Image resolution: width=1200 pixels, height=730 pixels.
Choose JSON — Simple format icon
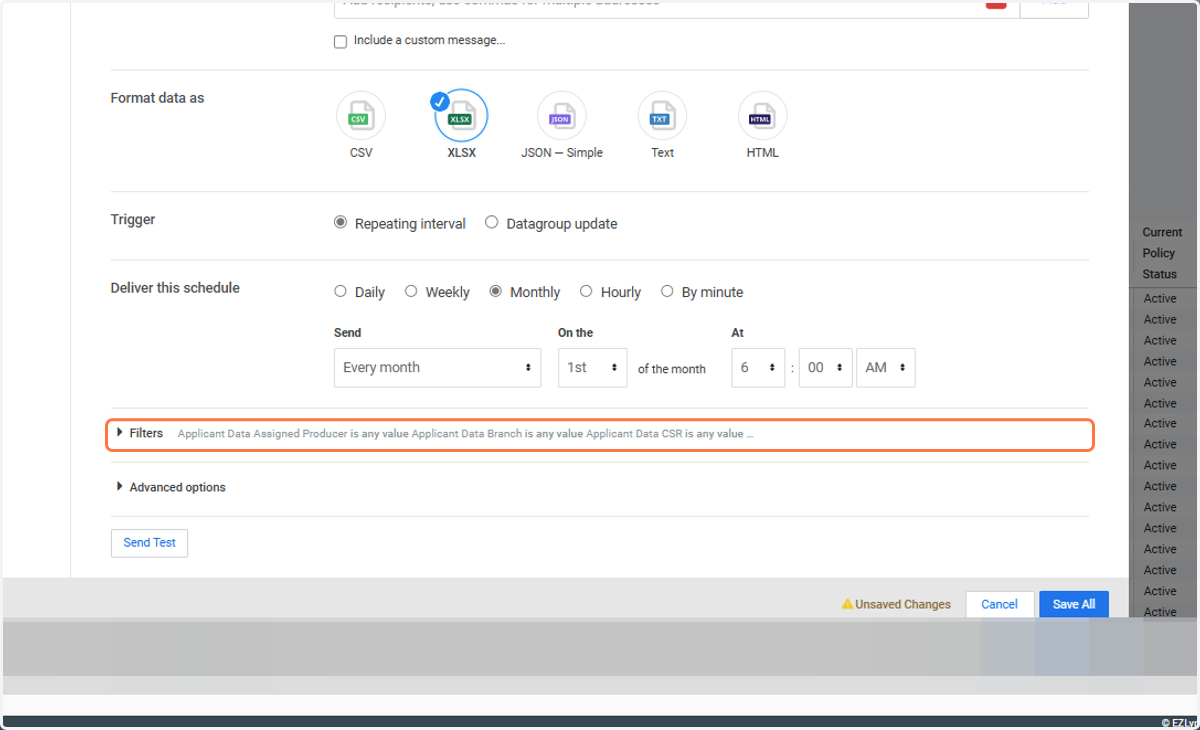coord(561,116)
